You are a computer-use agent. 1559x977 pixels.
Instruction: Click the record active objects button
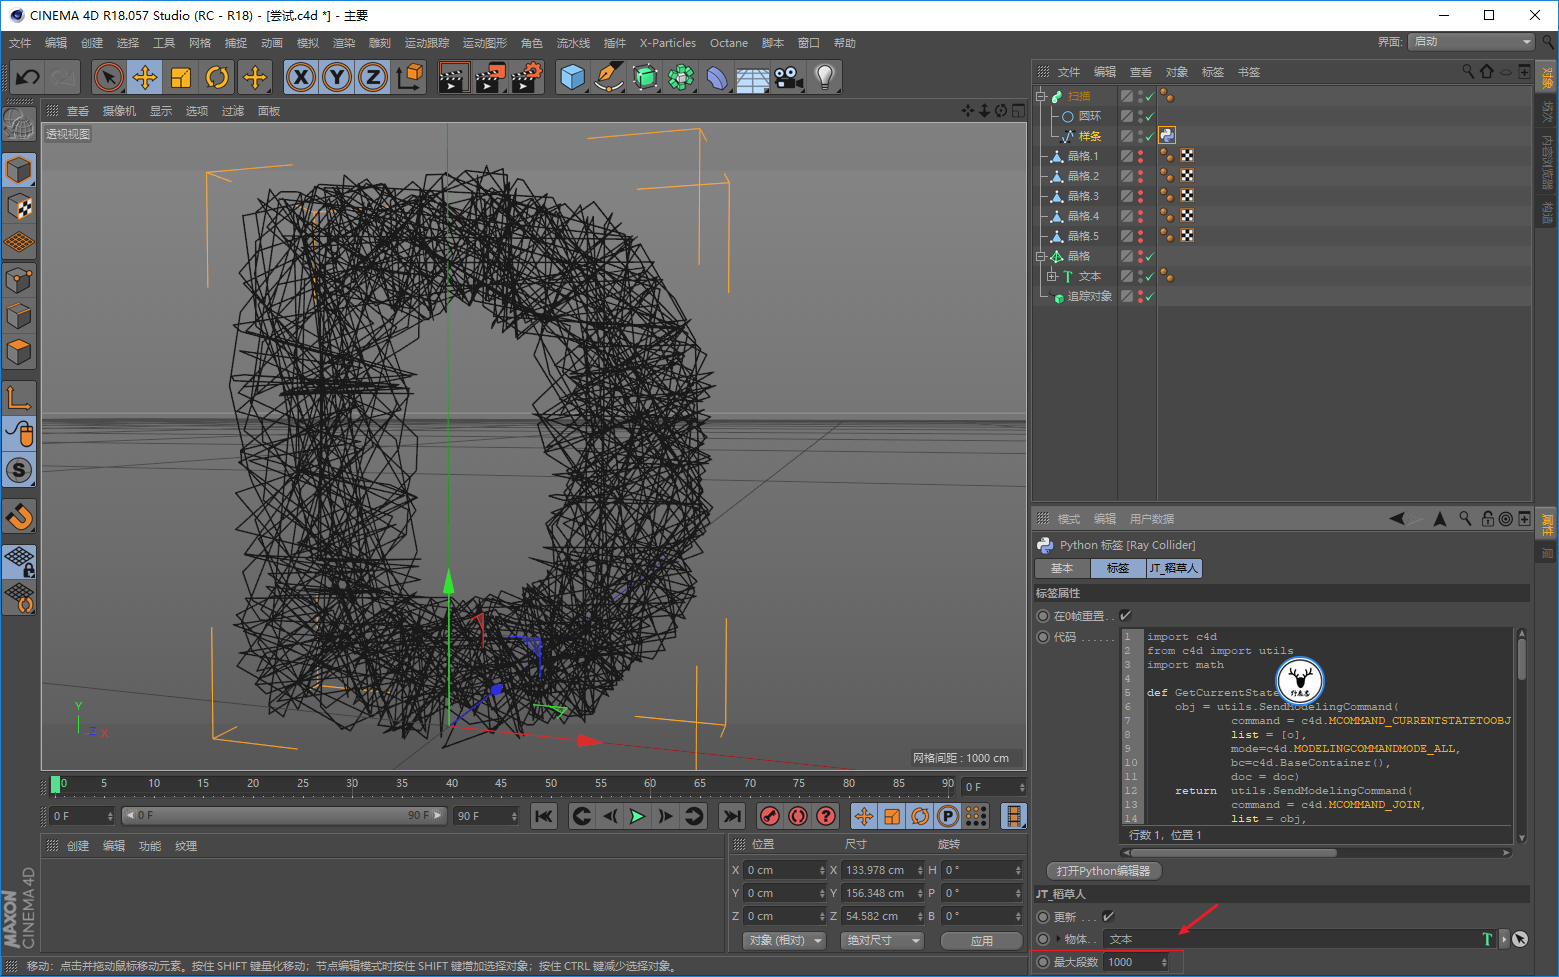pos(769,816)
